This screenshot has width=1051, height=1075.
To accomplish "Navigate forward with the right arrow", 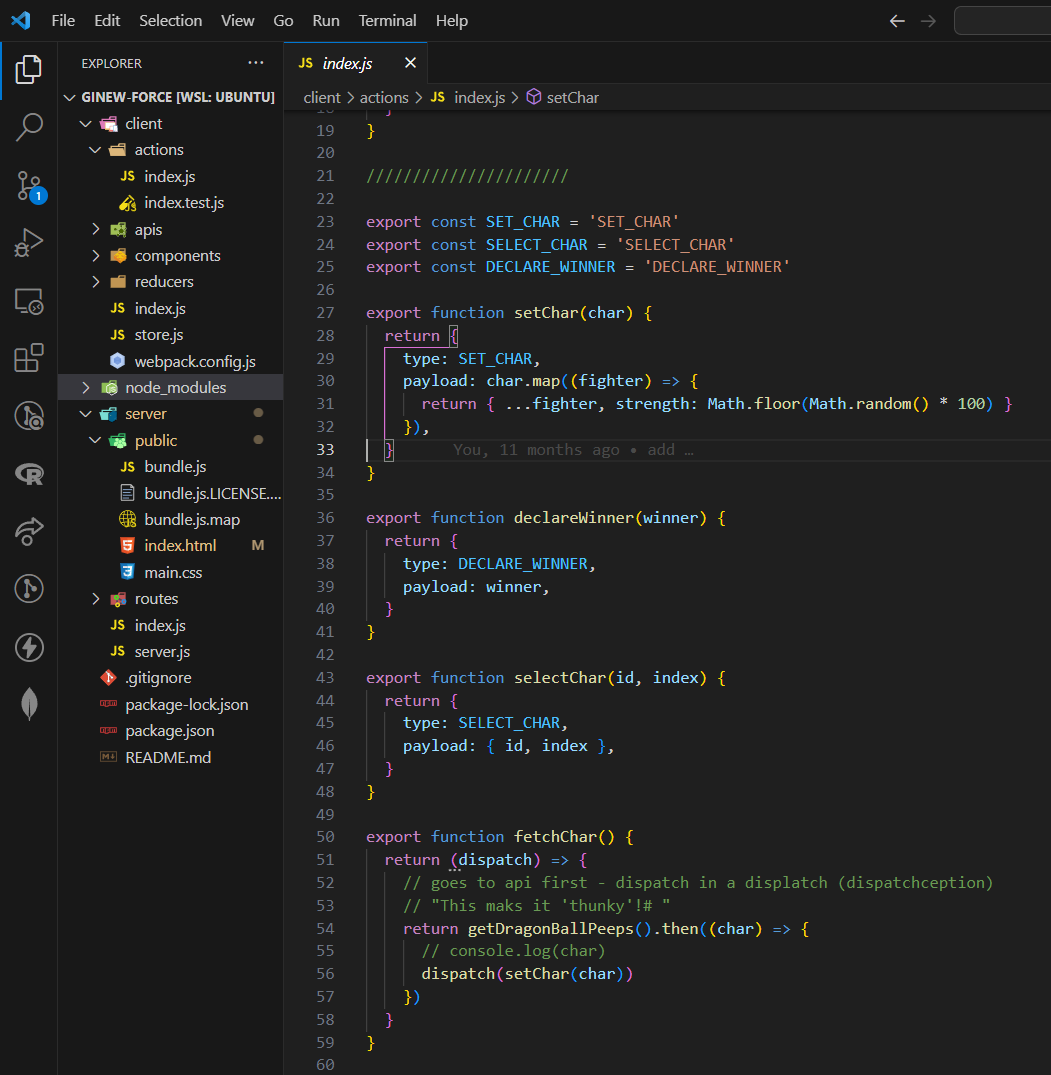I will pyautogui.click(x=928, y=21).
